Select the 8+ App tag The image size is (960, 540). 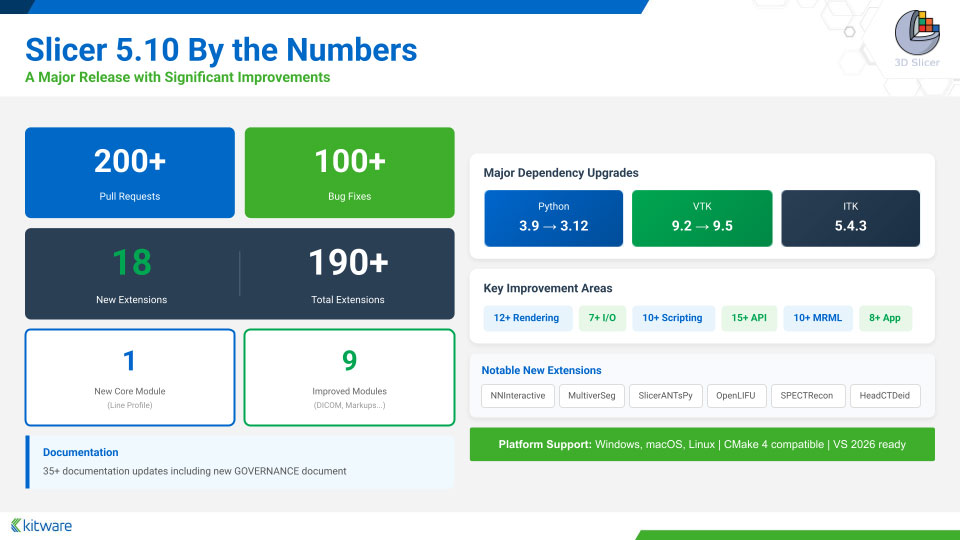(x=884, y=318)
